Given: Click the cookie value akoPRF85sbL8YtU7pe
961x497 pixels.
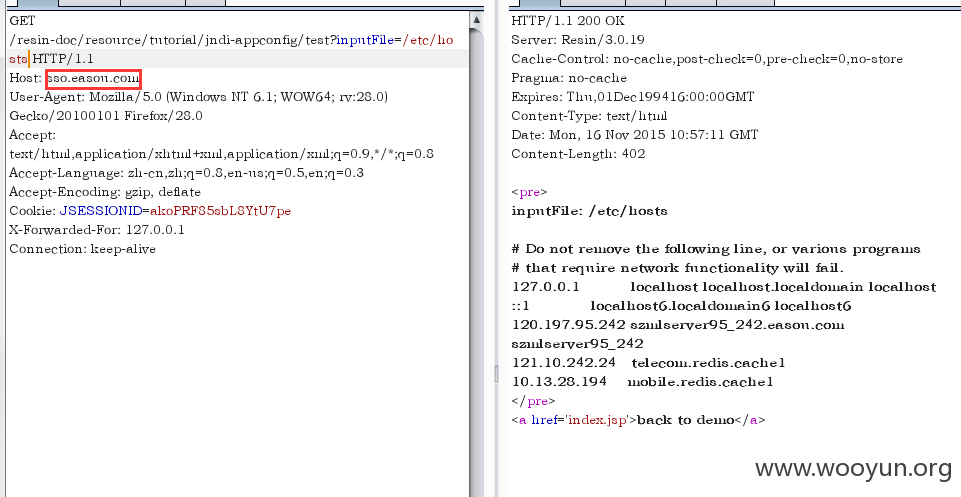Looking at the screenshot, I should coord(220,211).
